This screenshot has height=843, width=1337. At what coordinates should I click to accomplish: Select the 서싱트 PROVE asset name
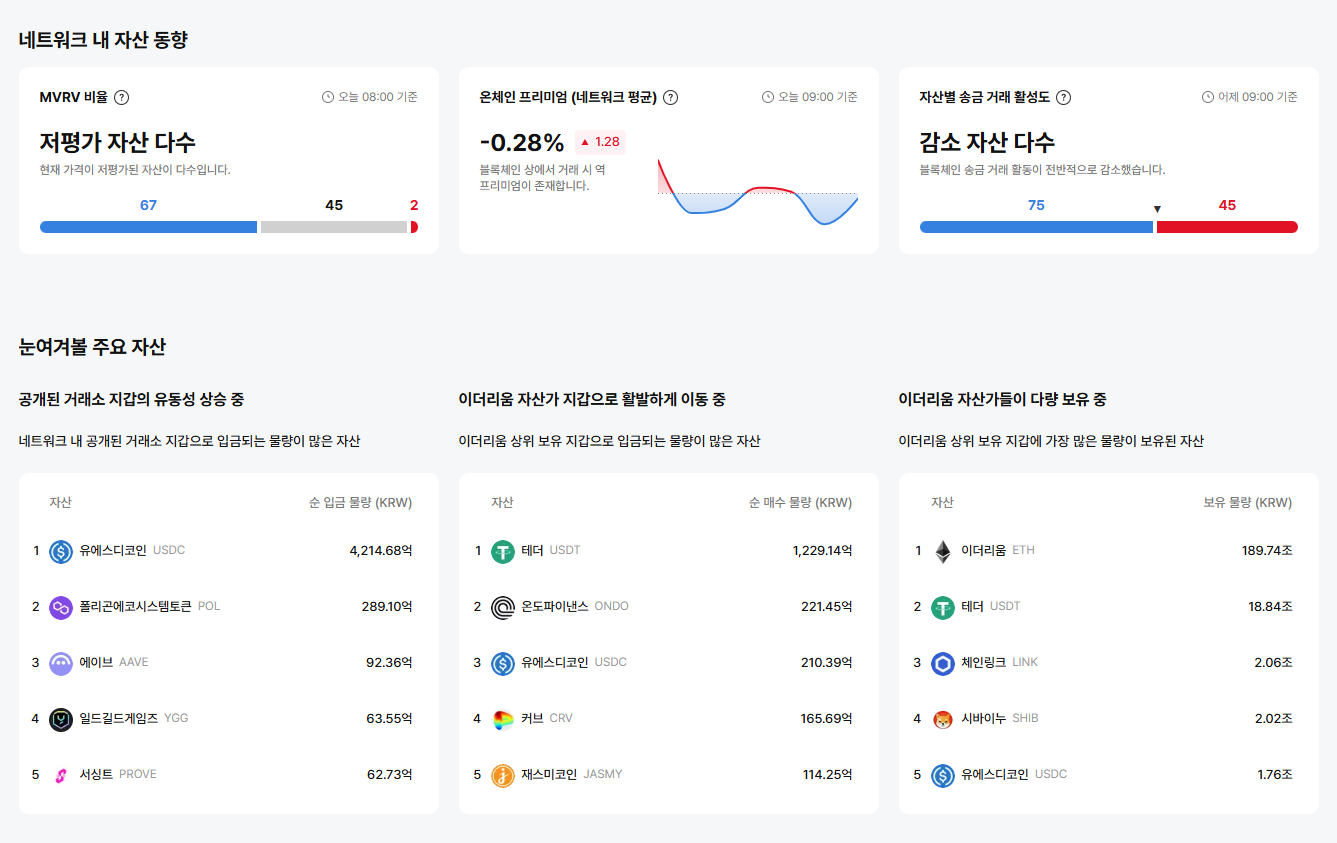[98, 774]
